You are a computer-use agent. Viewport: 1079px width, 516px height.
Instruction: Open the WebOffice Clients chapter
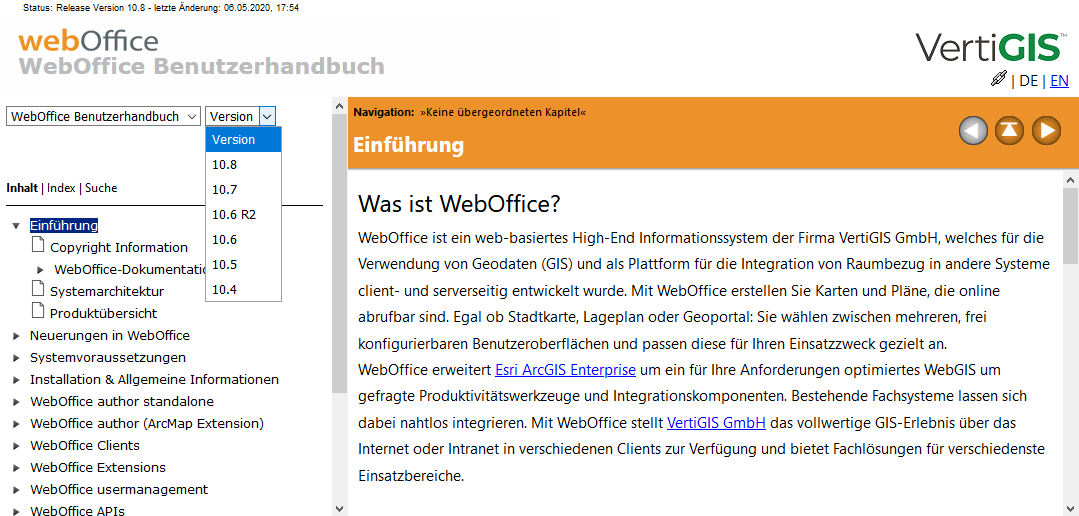[85, 445]
